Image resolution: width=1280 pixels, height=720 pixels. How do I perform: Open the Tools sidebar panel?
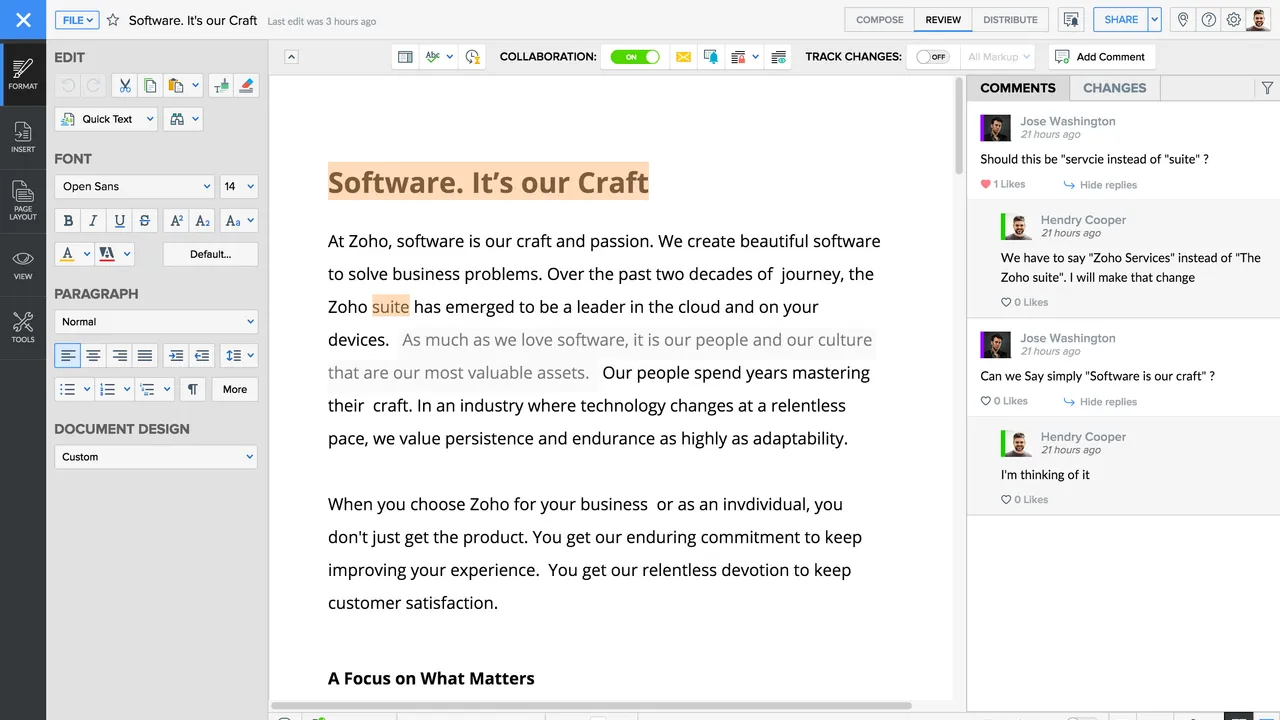[23, 327]
